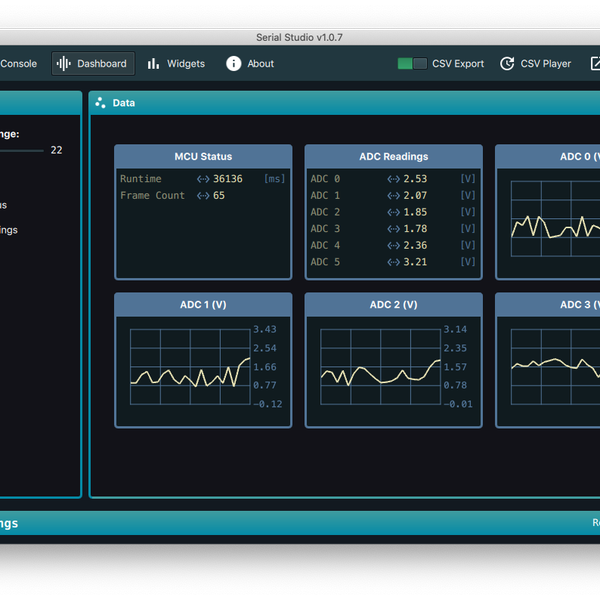Image resolution: width=600 pixels, height=600 pixels.
Task: Click the ADC 1 (V) graph plot
Action: 190,366
